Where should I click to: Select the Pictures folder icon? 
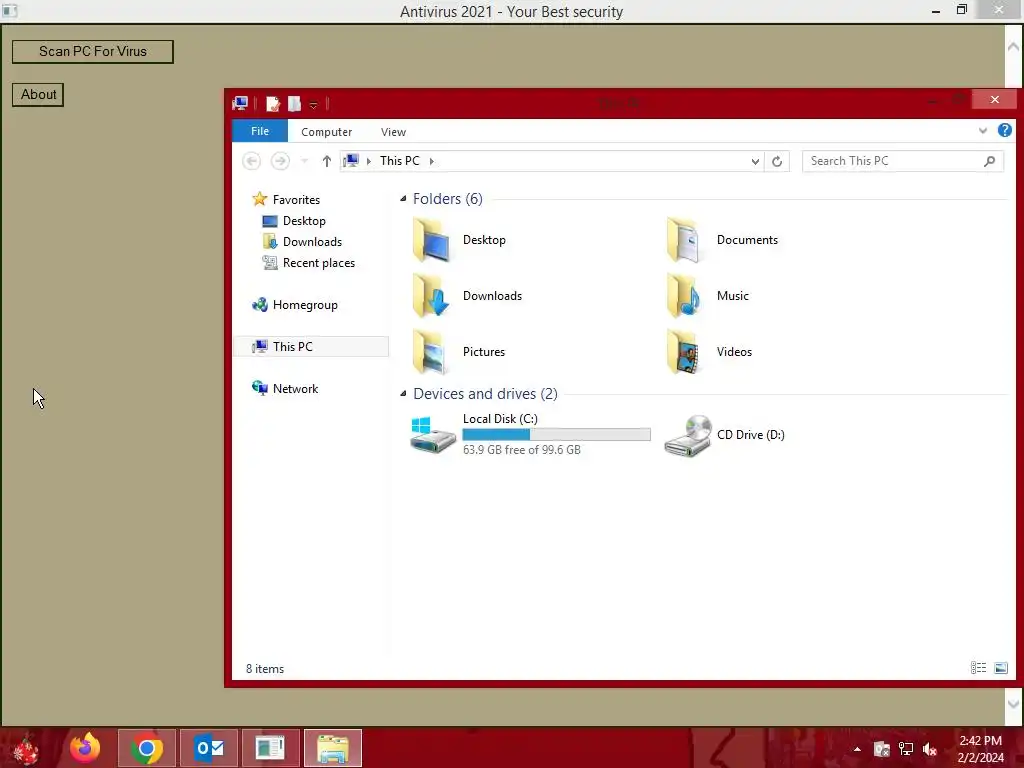coord(431,352)
